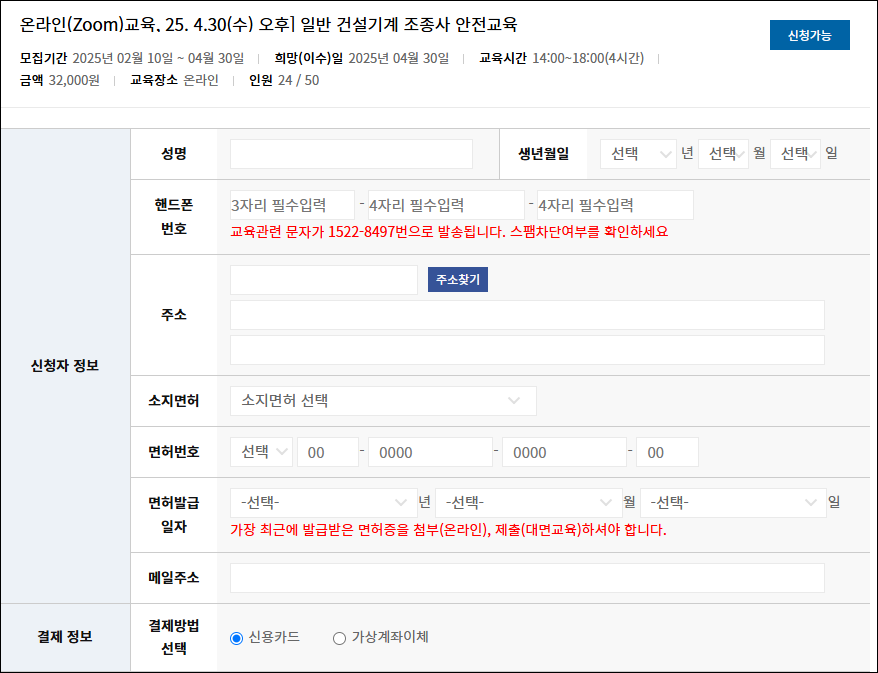
Task: Click the license number first 0000 field
Action: pyautogui.click(x=430, y=452)
